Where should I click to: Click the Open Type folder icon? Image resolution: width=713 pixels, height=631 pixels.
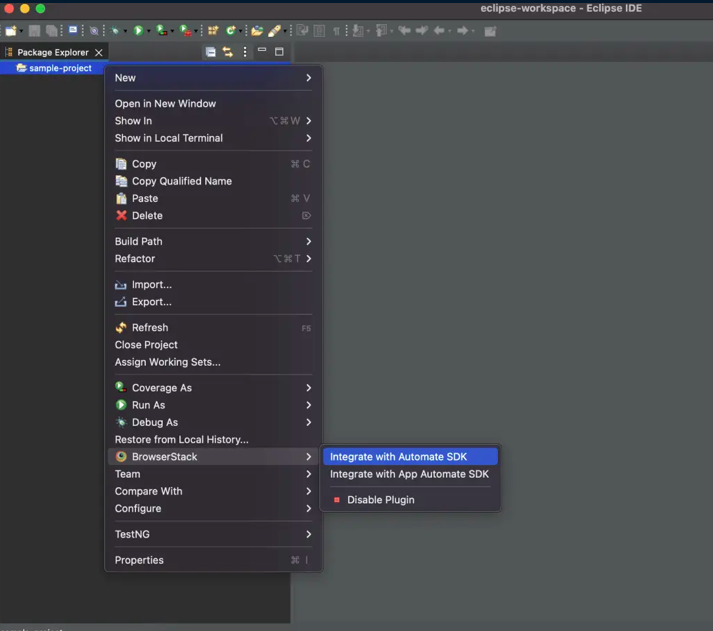257,30
